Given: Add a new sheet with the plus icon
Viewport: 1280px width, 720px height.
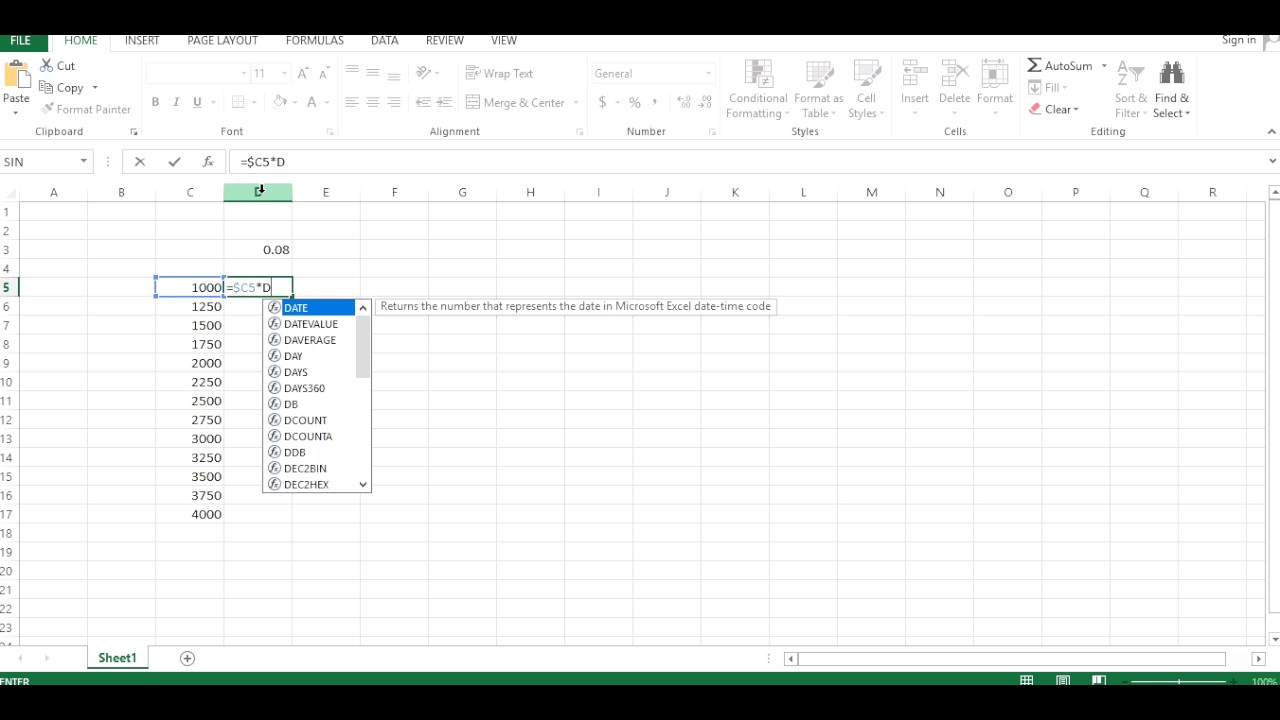Looking at the screenshot, I should [187, 658].
